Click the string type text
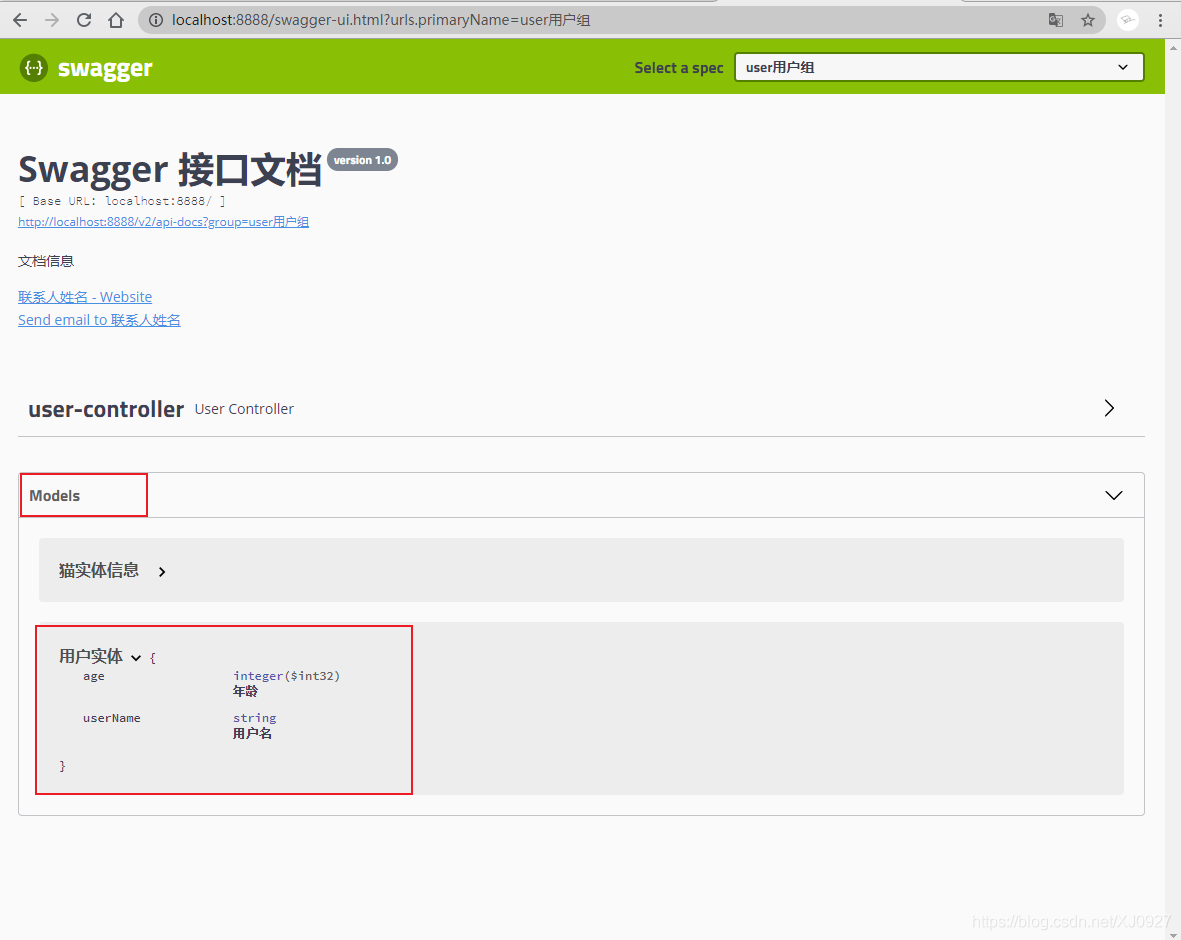This screenshot has height=940, width=1181. 255,719
